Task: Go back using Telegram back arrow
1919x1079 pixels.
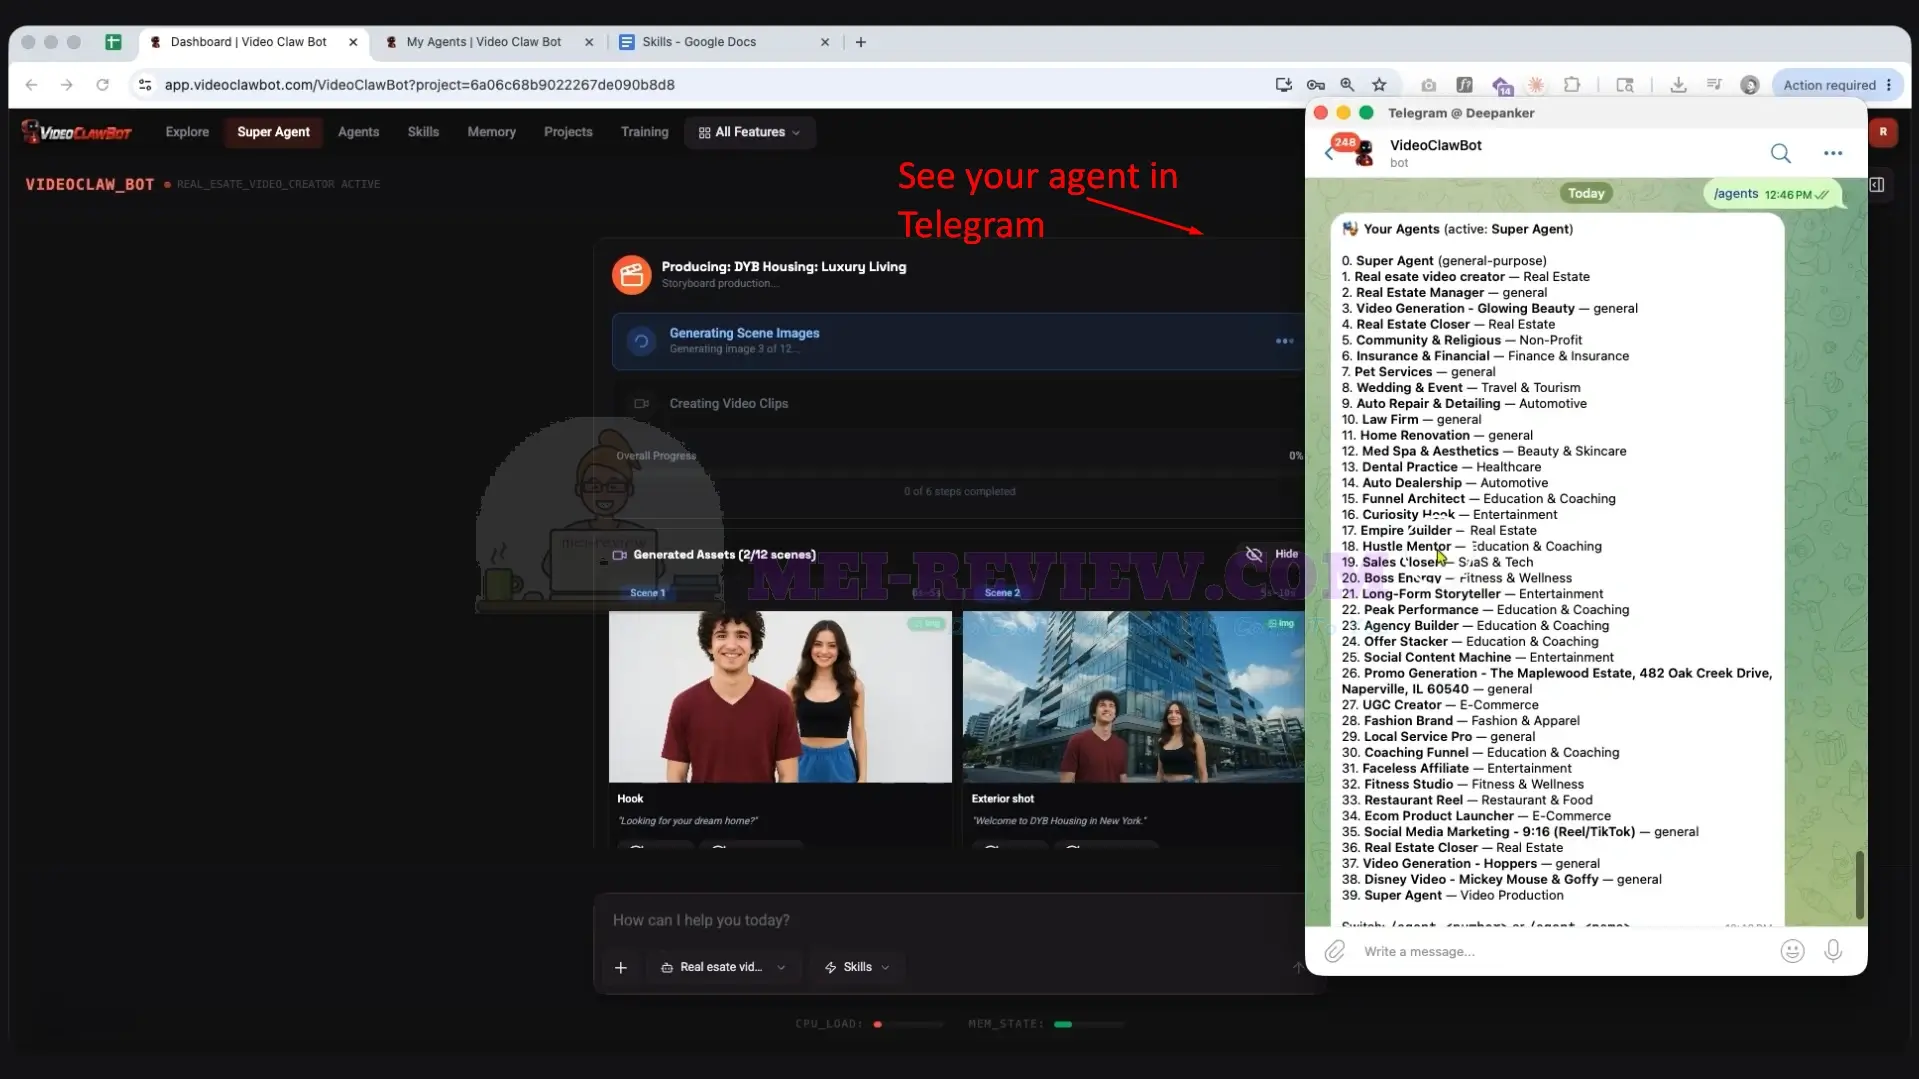Action: pyautogui.click(x=1329, y=153)
